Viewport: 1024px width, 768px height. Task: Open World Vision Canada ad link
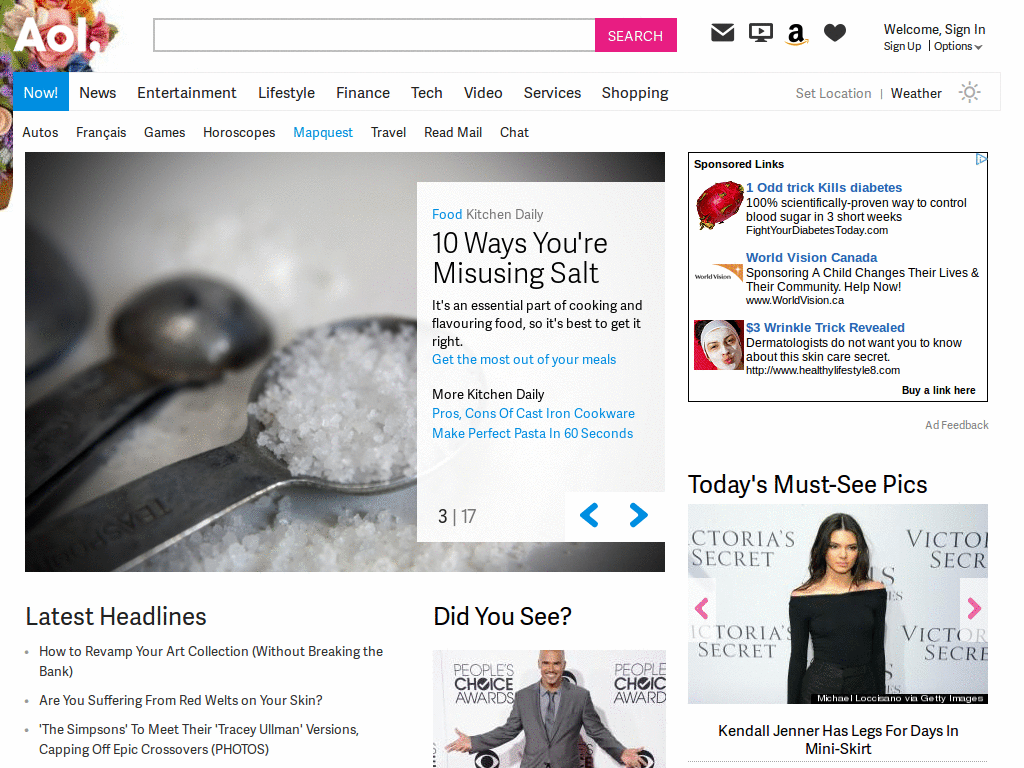tap(812, 257)
